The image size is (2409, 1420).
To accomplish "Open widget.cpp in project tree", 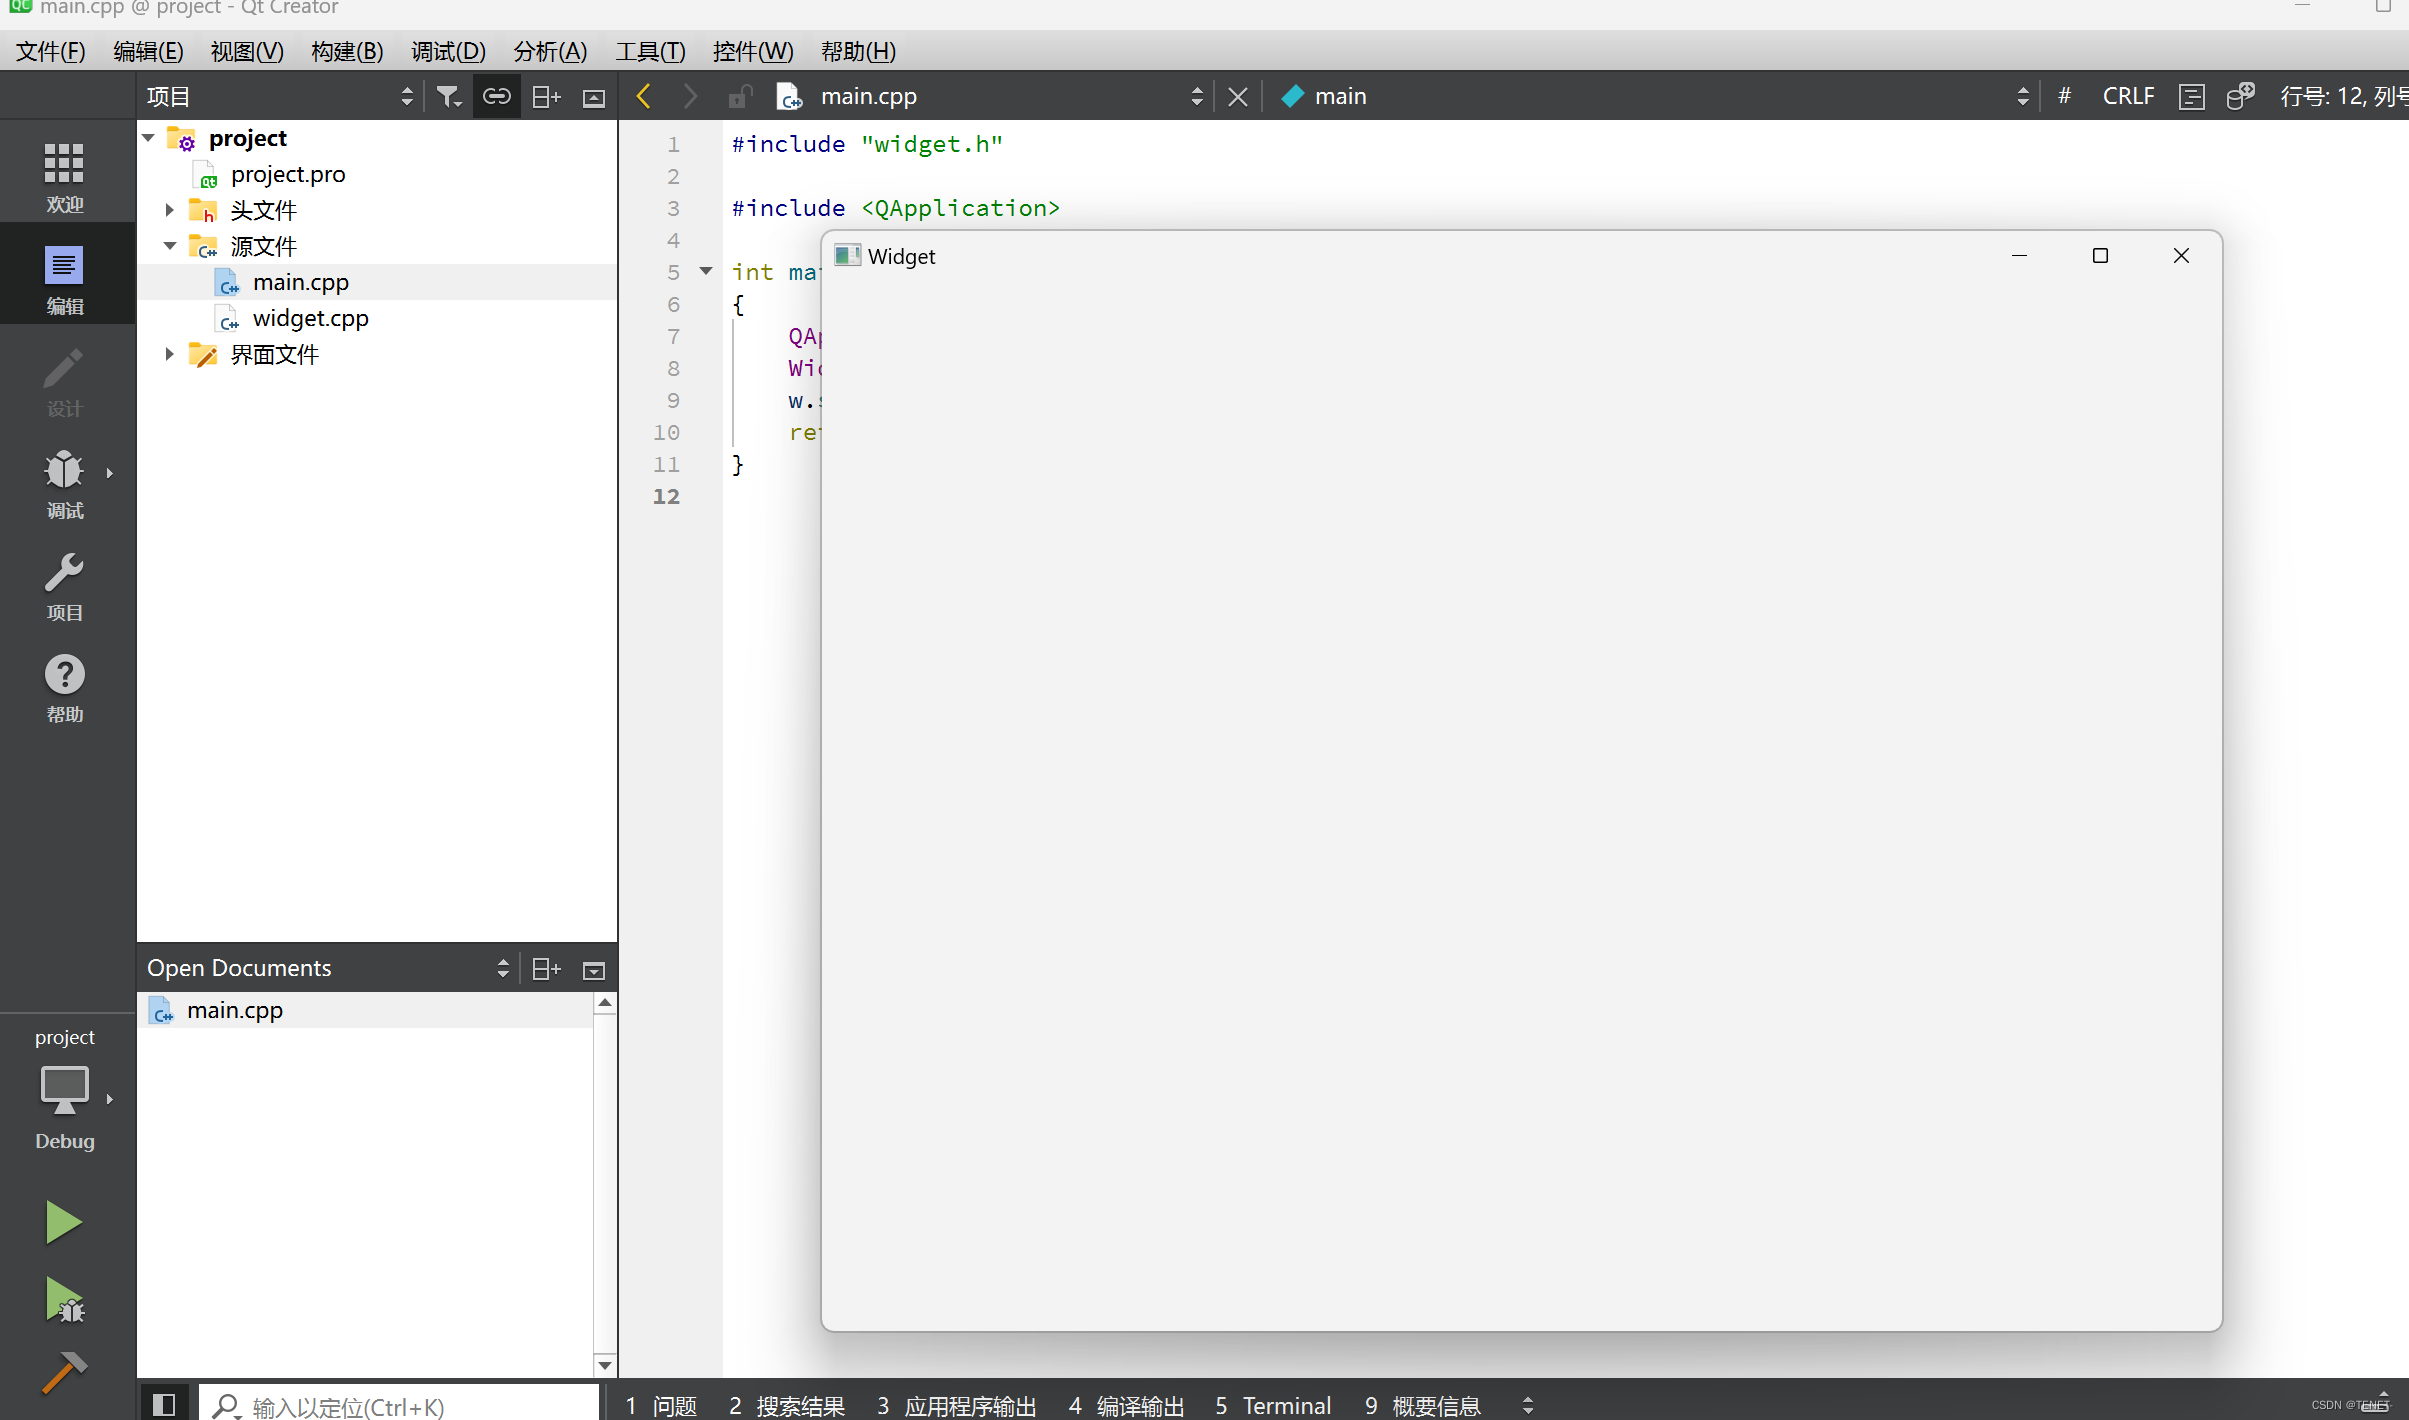I will pos(310,318).
